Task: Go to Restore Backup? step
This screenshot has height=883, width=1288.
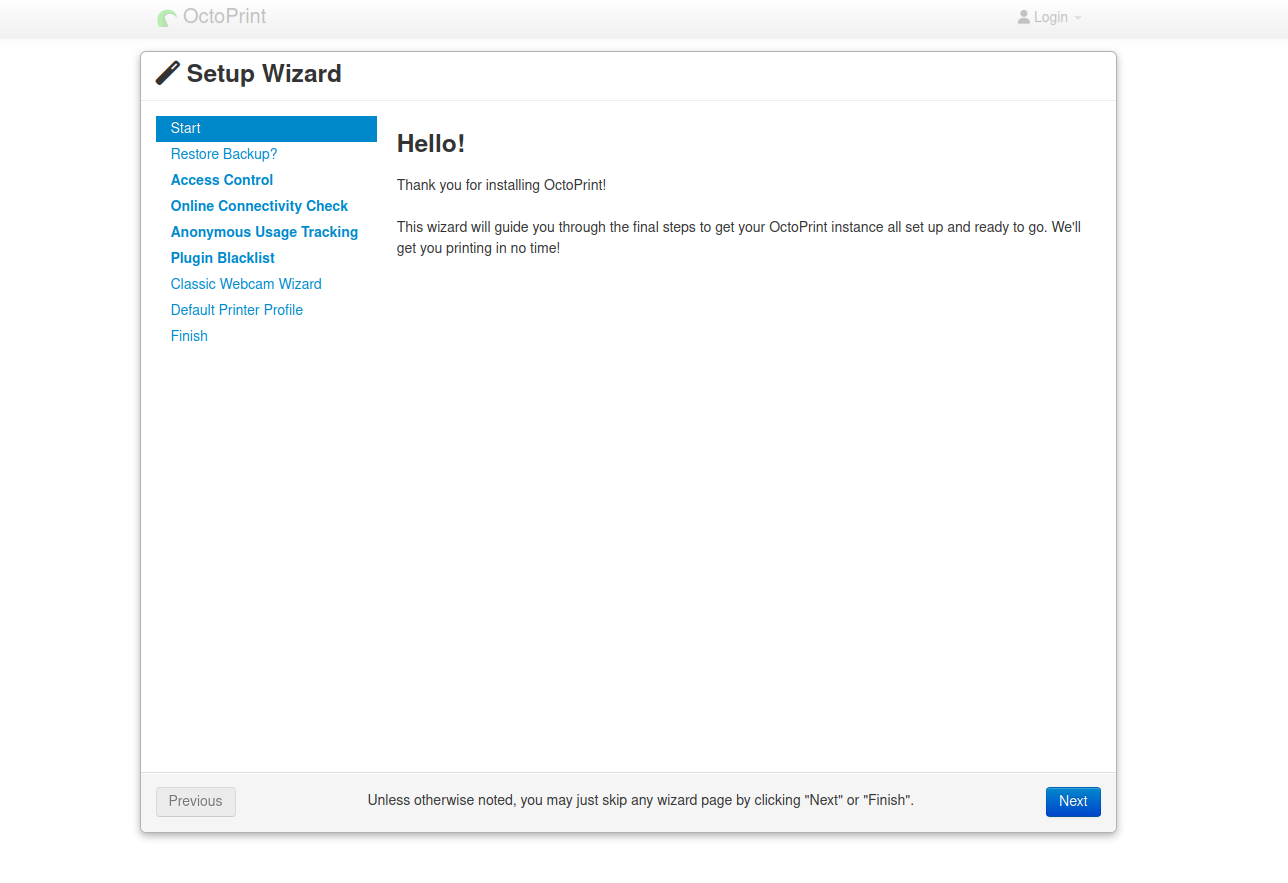Action: [x=266, y=155]
